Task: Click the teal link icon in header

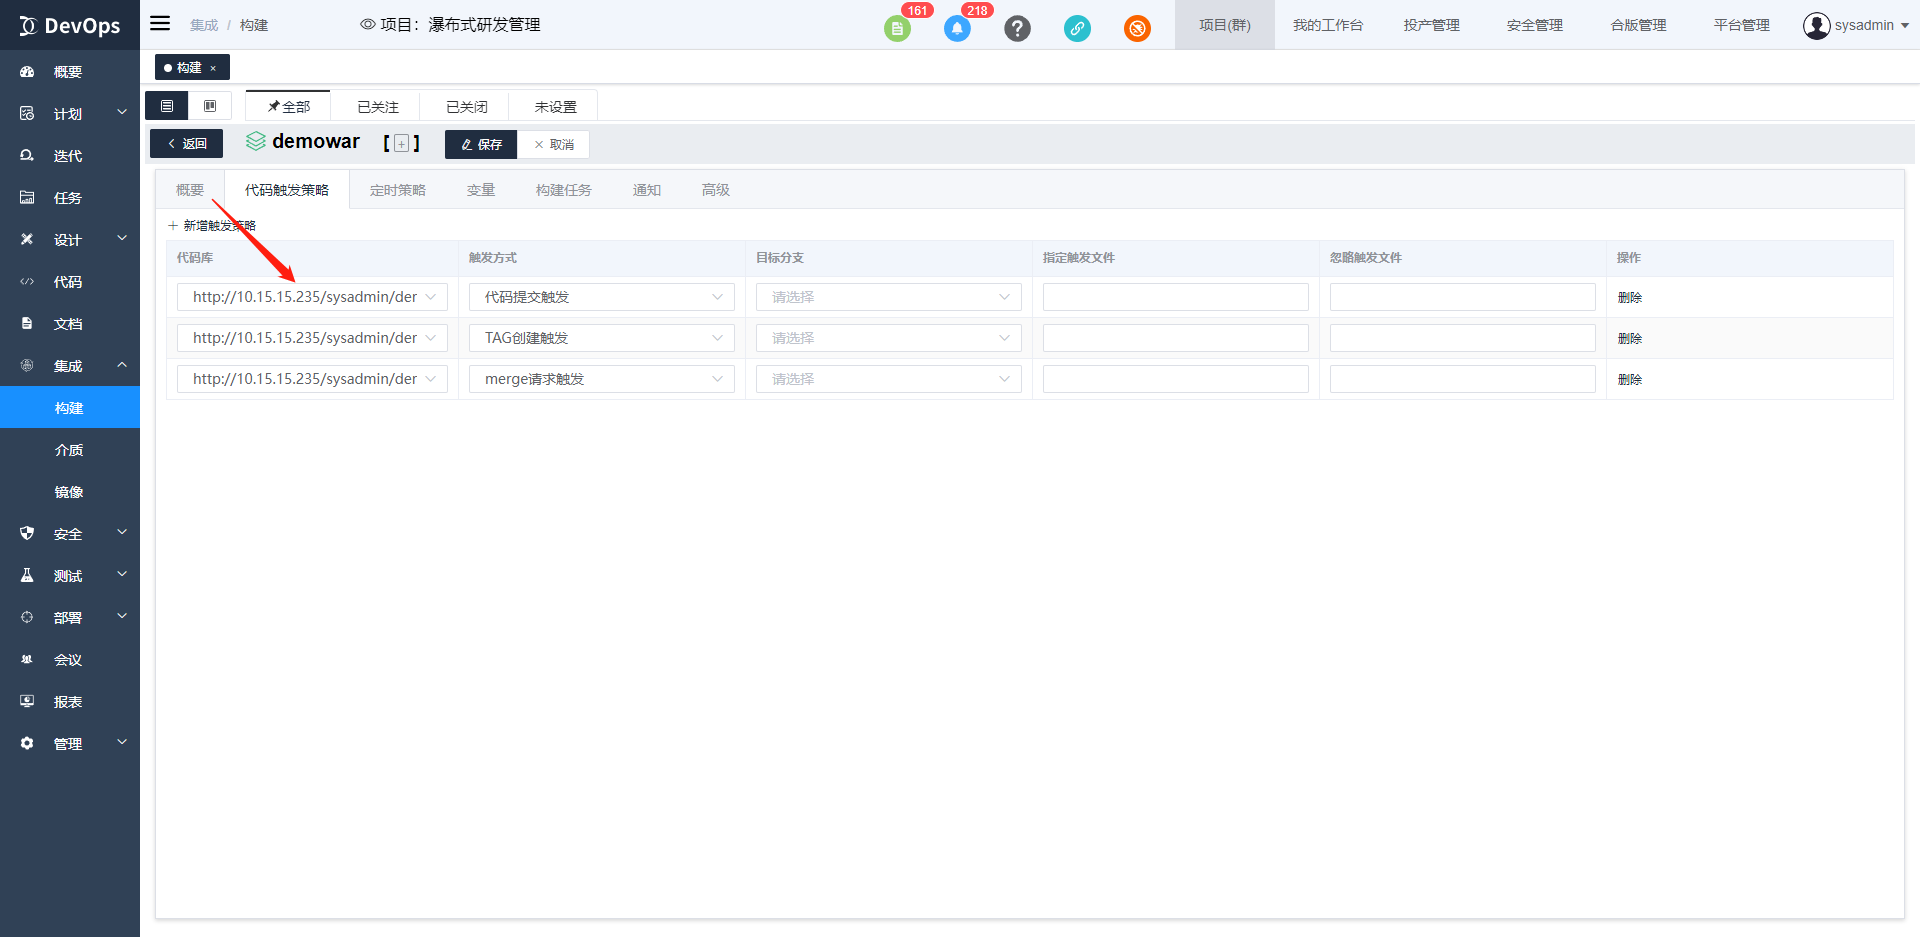Action: [x=1077, y=29]
